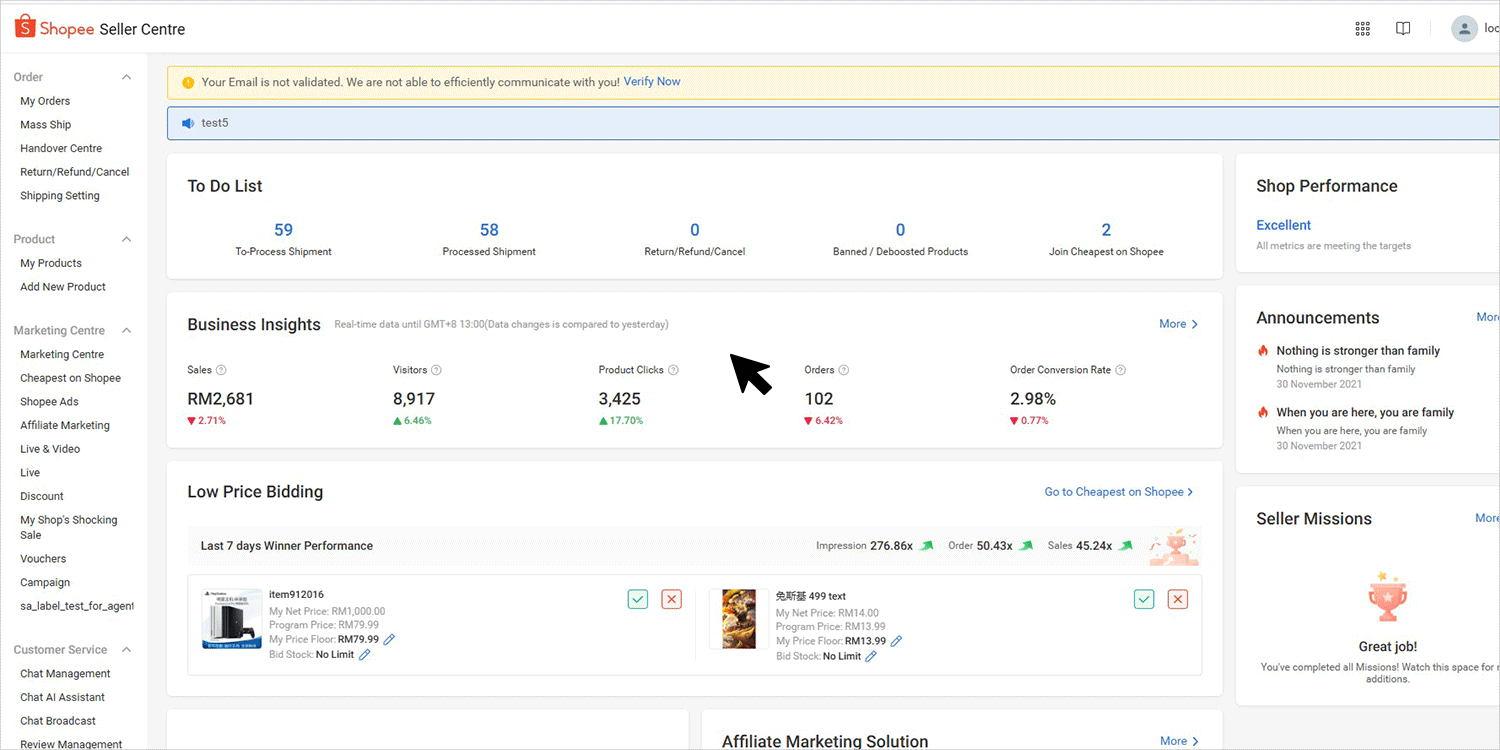Select Chat Management in the sidebar
This screenshot has width=1500, height=750.
[x=64, y=673]
